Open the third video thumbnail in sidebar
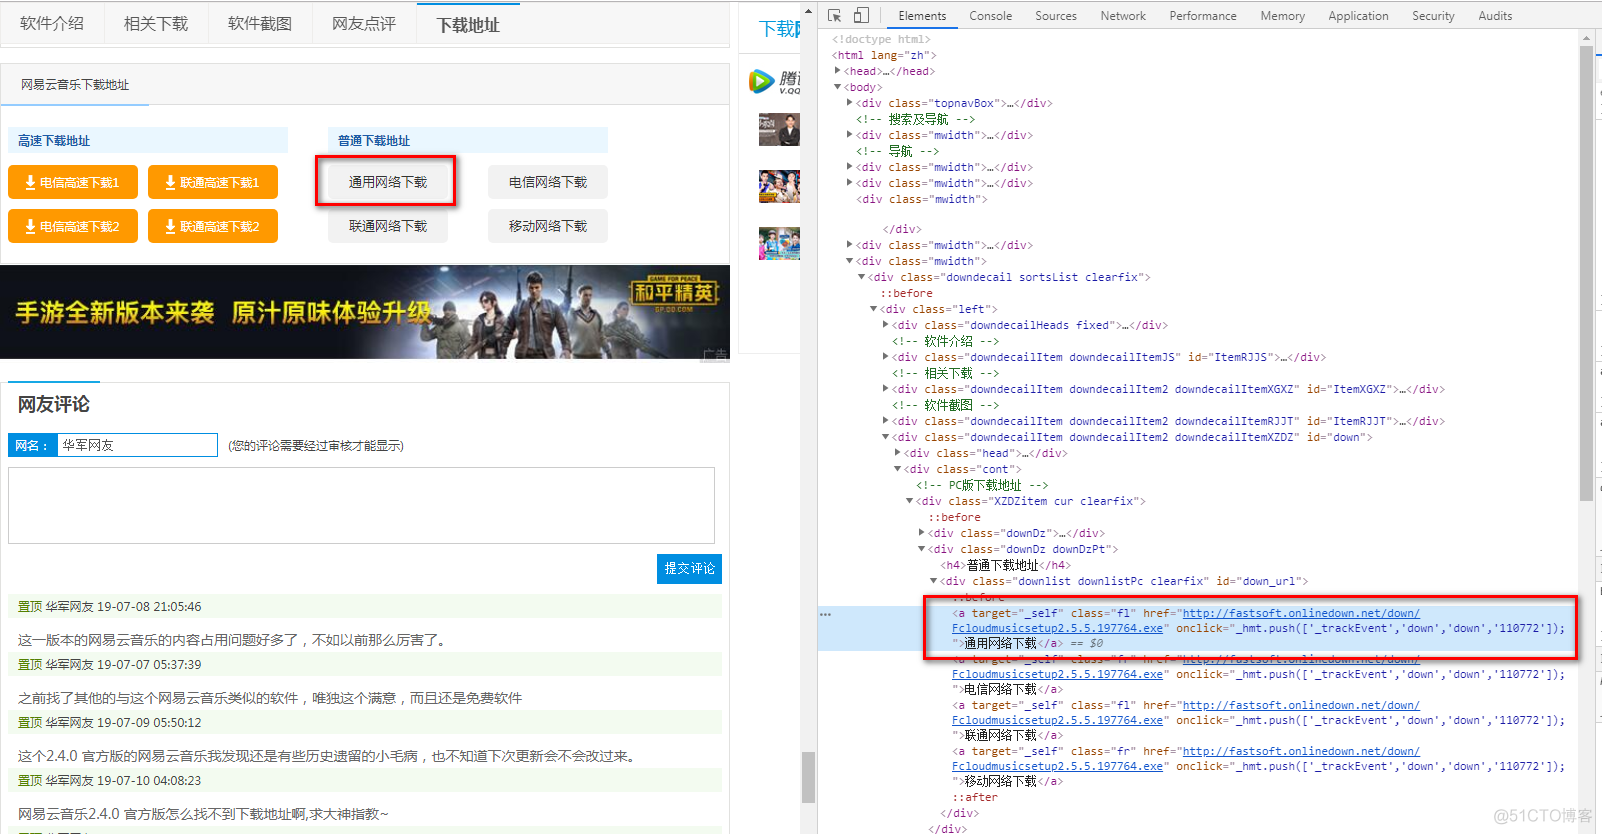The image size is (1602, 834). tap(779, 244)
